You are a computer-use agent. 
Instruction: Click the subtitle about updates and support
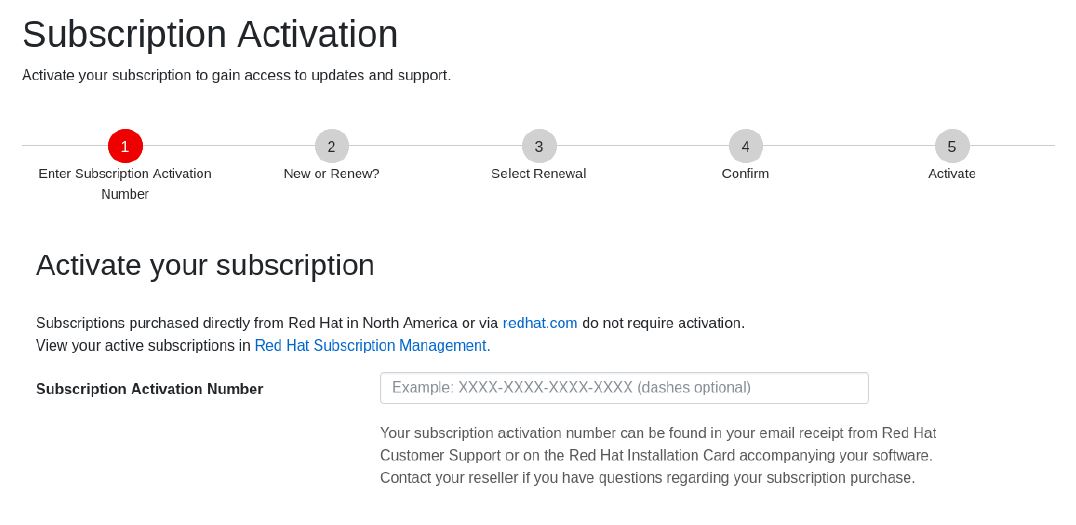click(236, 75)
